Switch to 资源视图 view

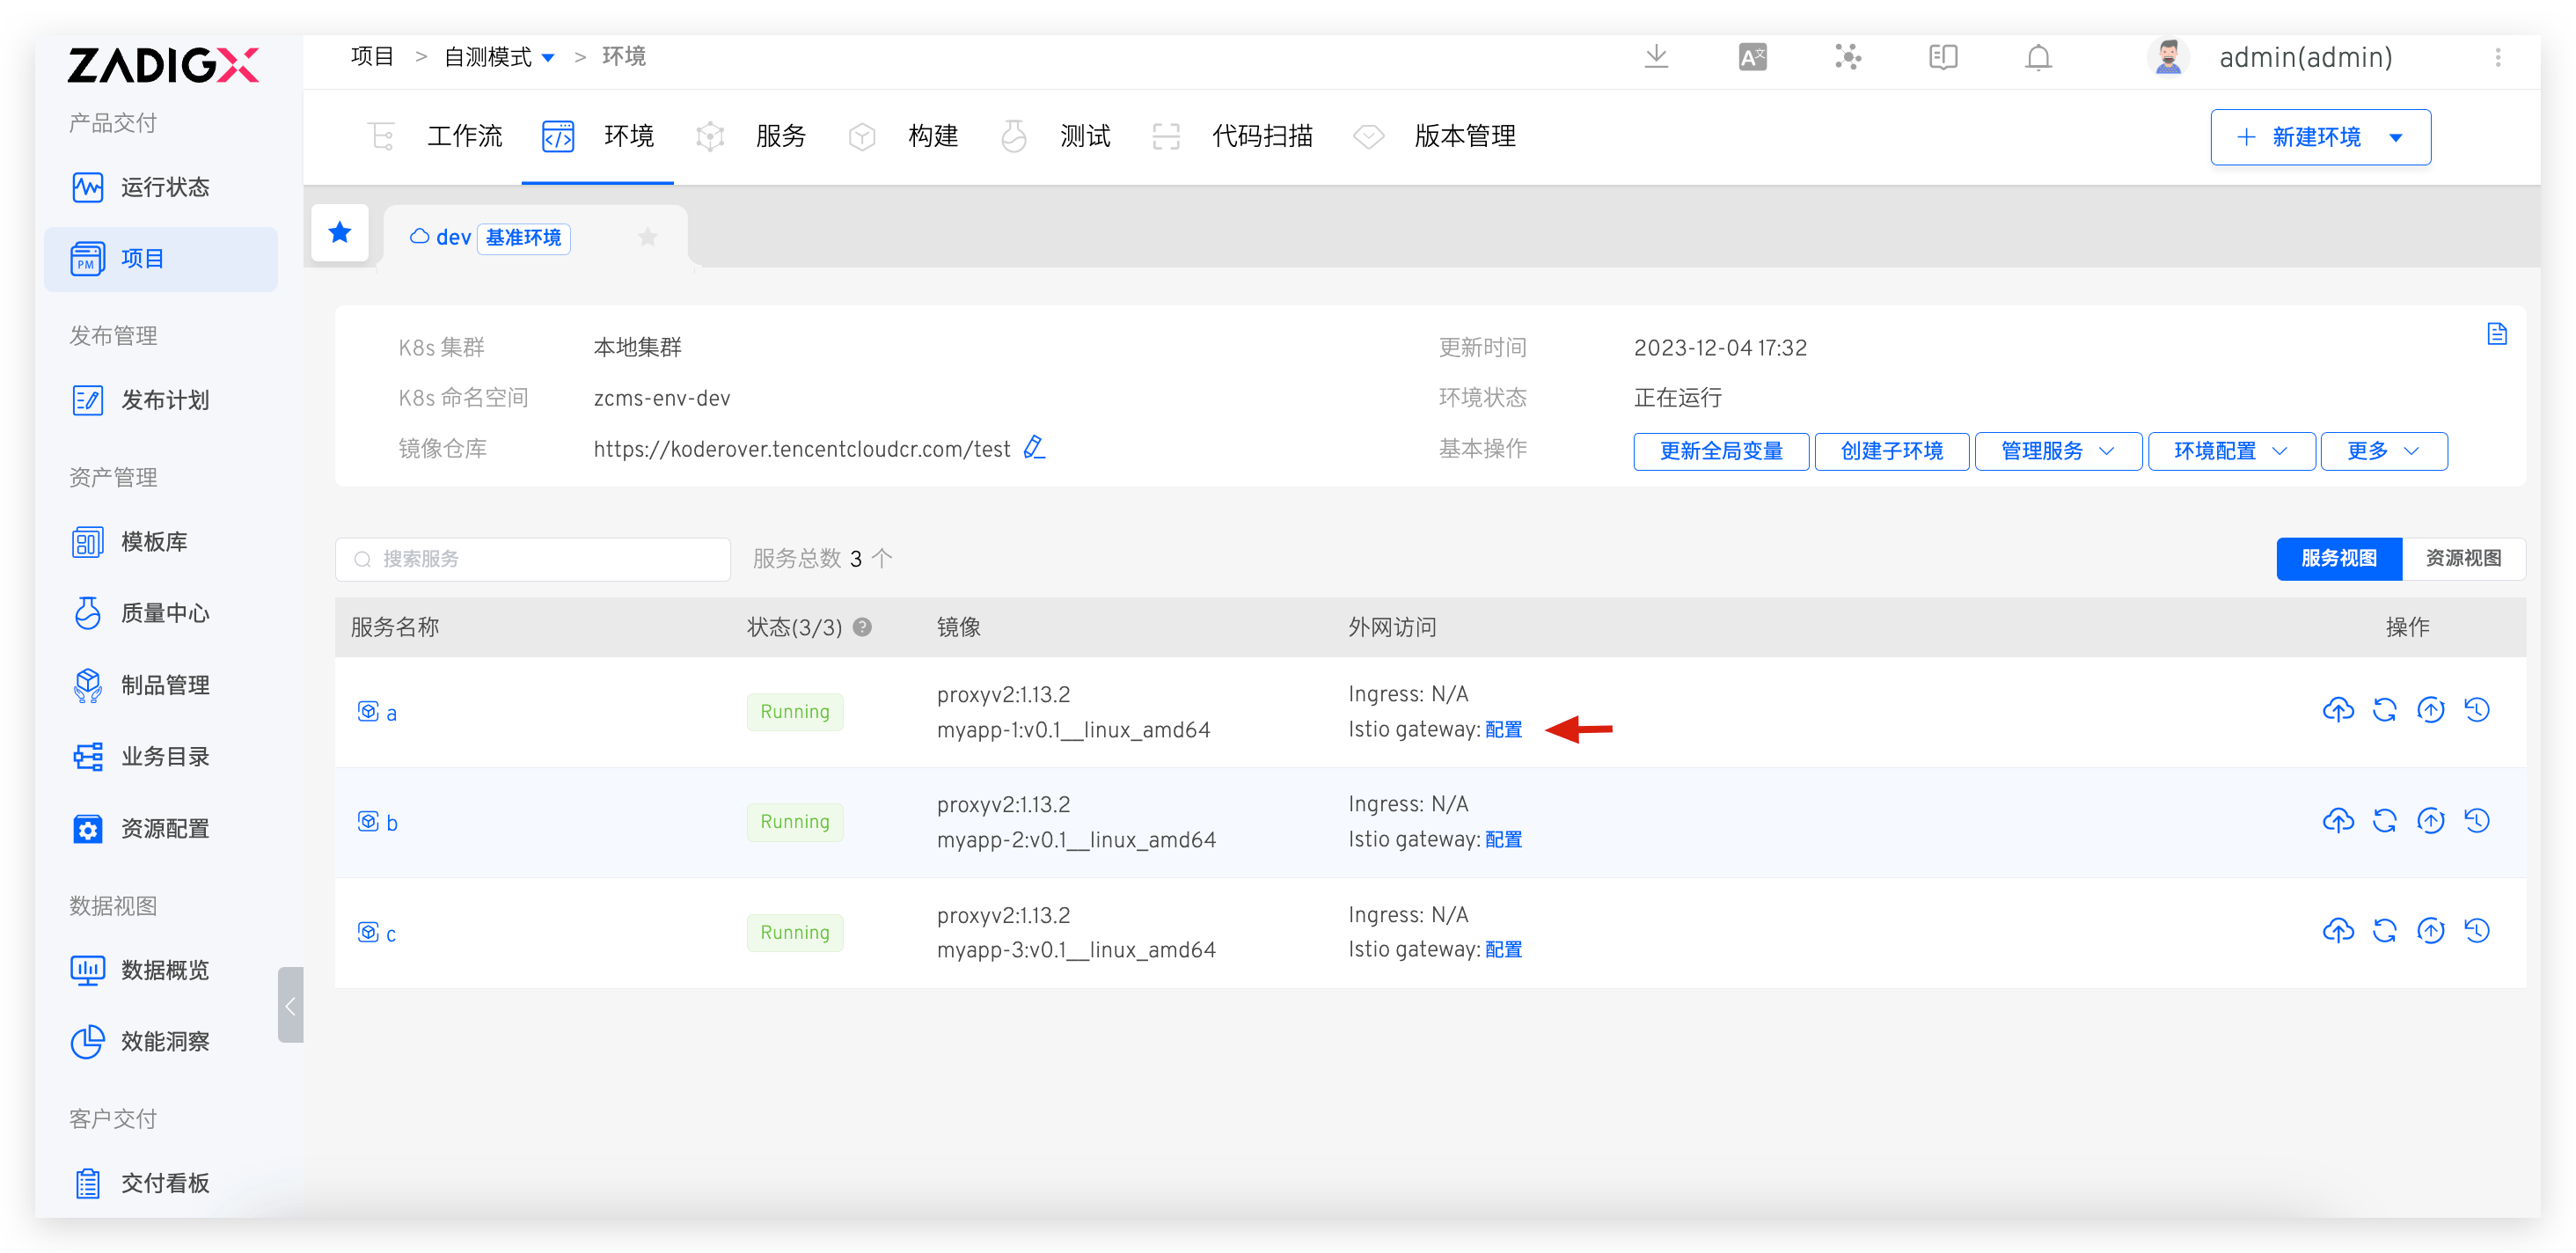pyautogui.click(x=2463, y=558)
